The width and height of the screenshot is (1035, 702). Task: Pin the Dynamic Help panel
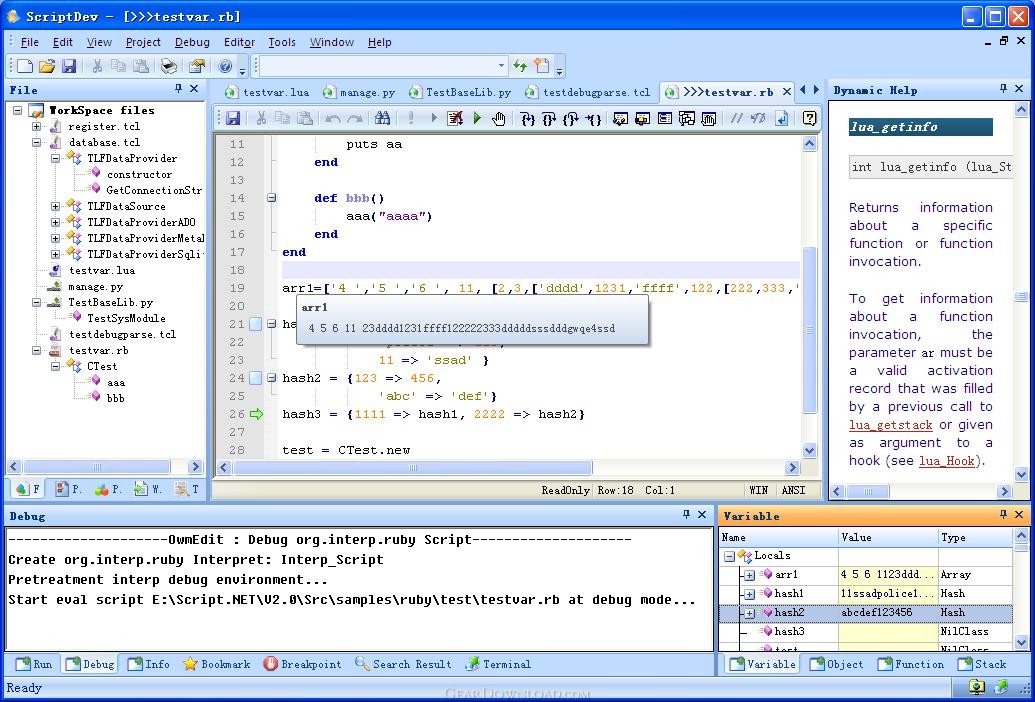[1003, 88]
